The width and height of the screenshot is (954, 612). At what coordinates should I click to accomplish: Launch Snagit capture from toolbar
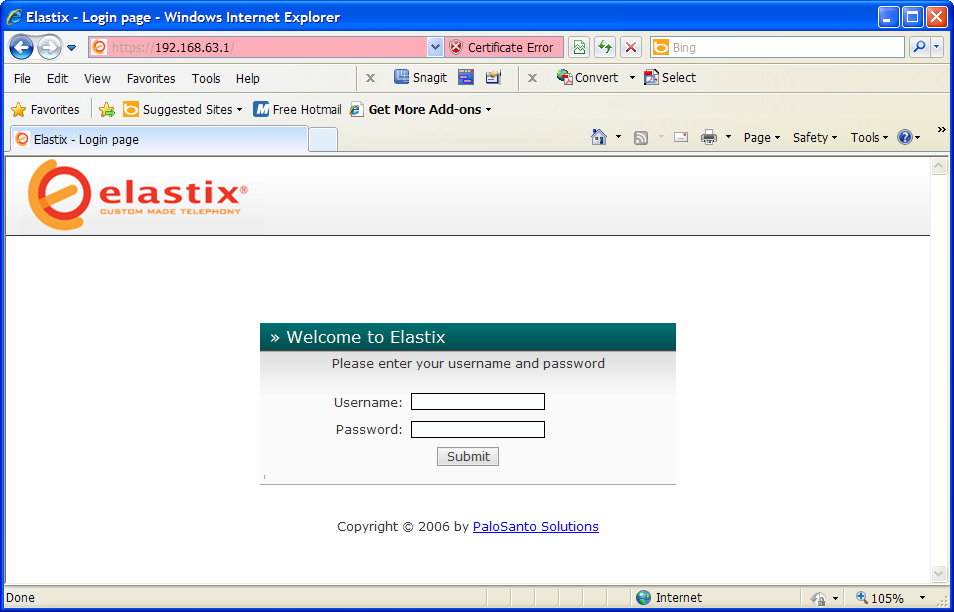point(420,77)
